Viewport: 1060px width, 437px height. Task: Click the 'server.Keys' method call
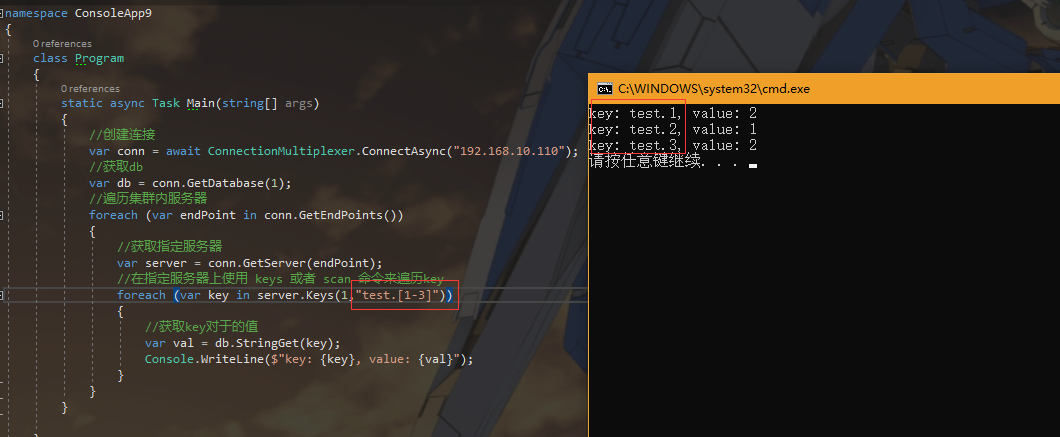[295, 295]
